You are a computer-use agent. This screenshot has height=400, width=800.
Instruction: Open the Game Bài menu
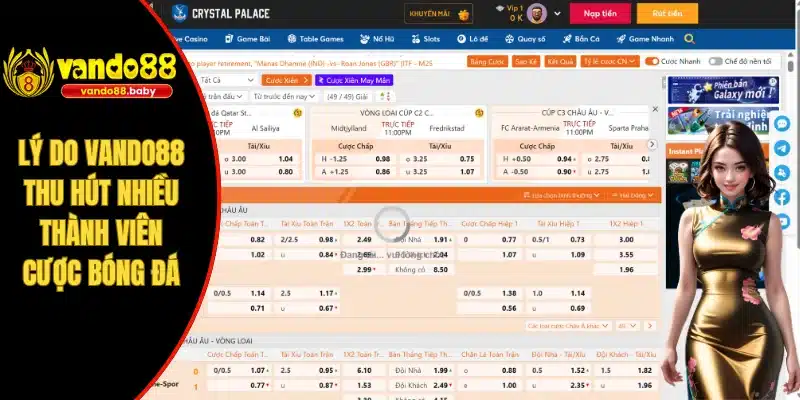[247, 39]
